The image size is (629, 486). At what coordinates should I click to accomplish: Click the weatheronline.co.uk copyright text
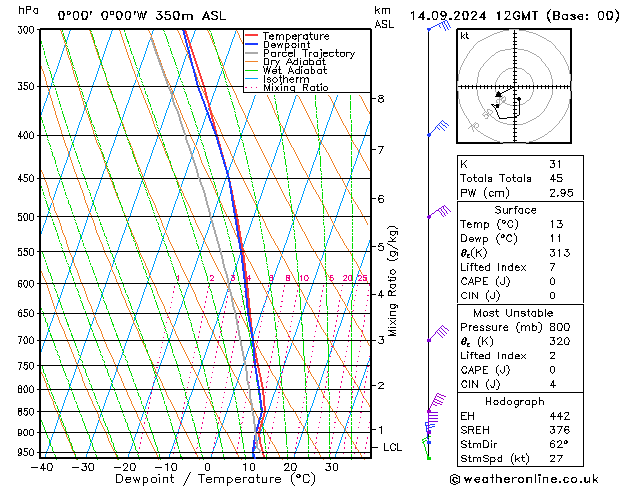524,479
